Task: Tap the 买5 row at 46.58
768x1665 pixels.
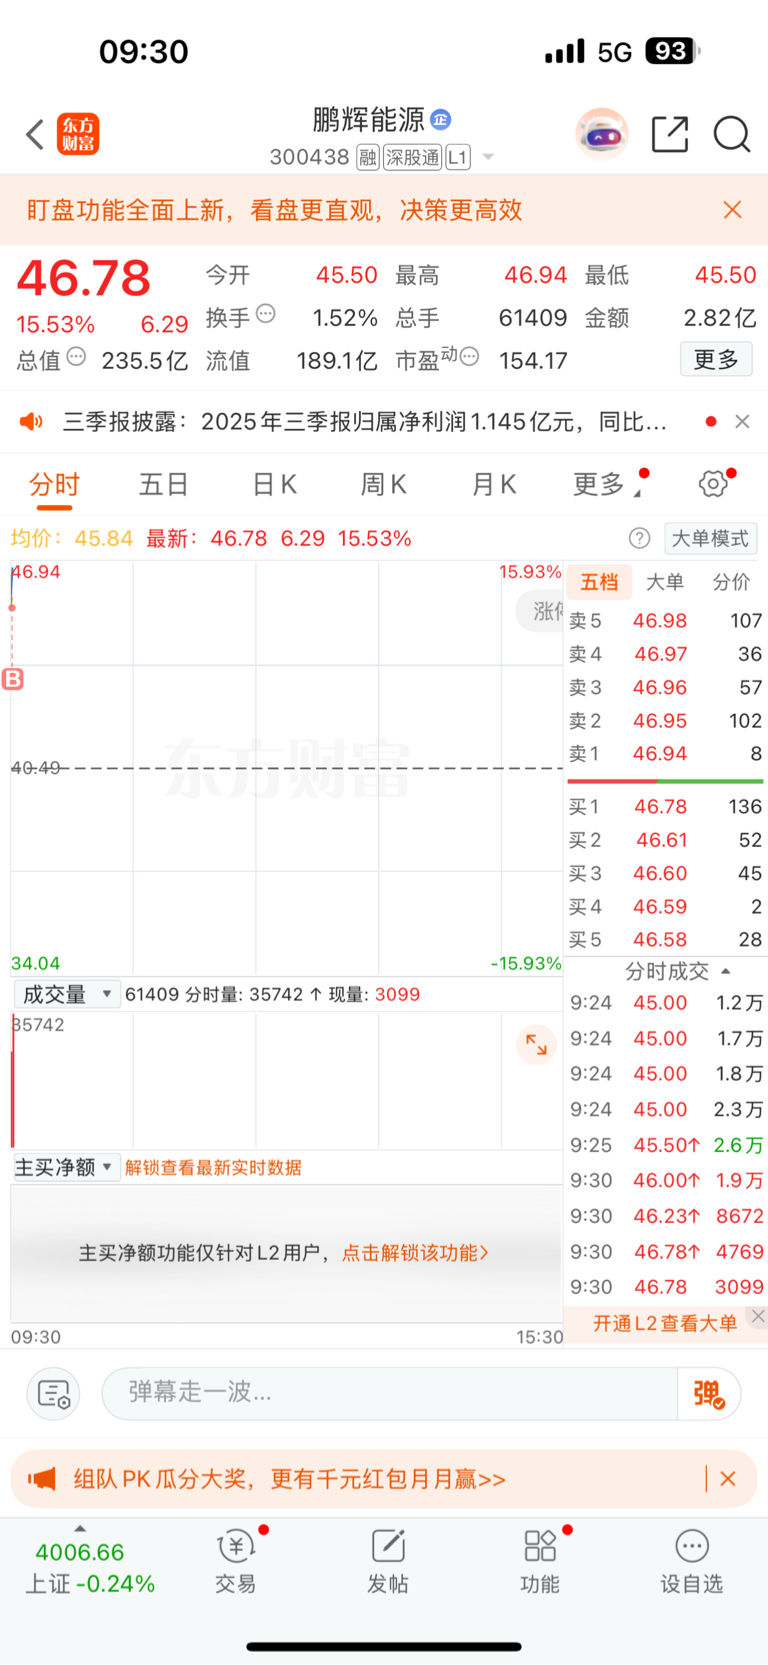Action: click(x=666, y=940)
